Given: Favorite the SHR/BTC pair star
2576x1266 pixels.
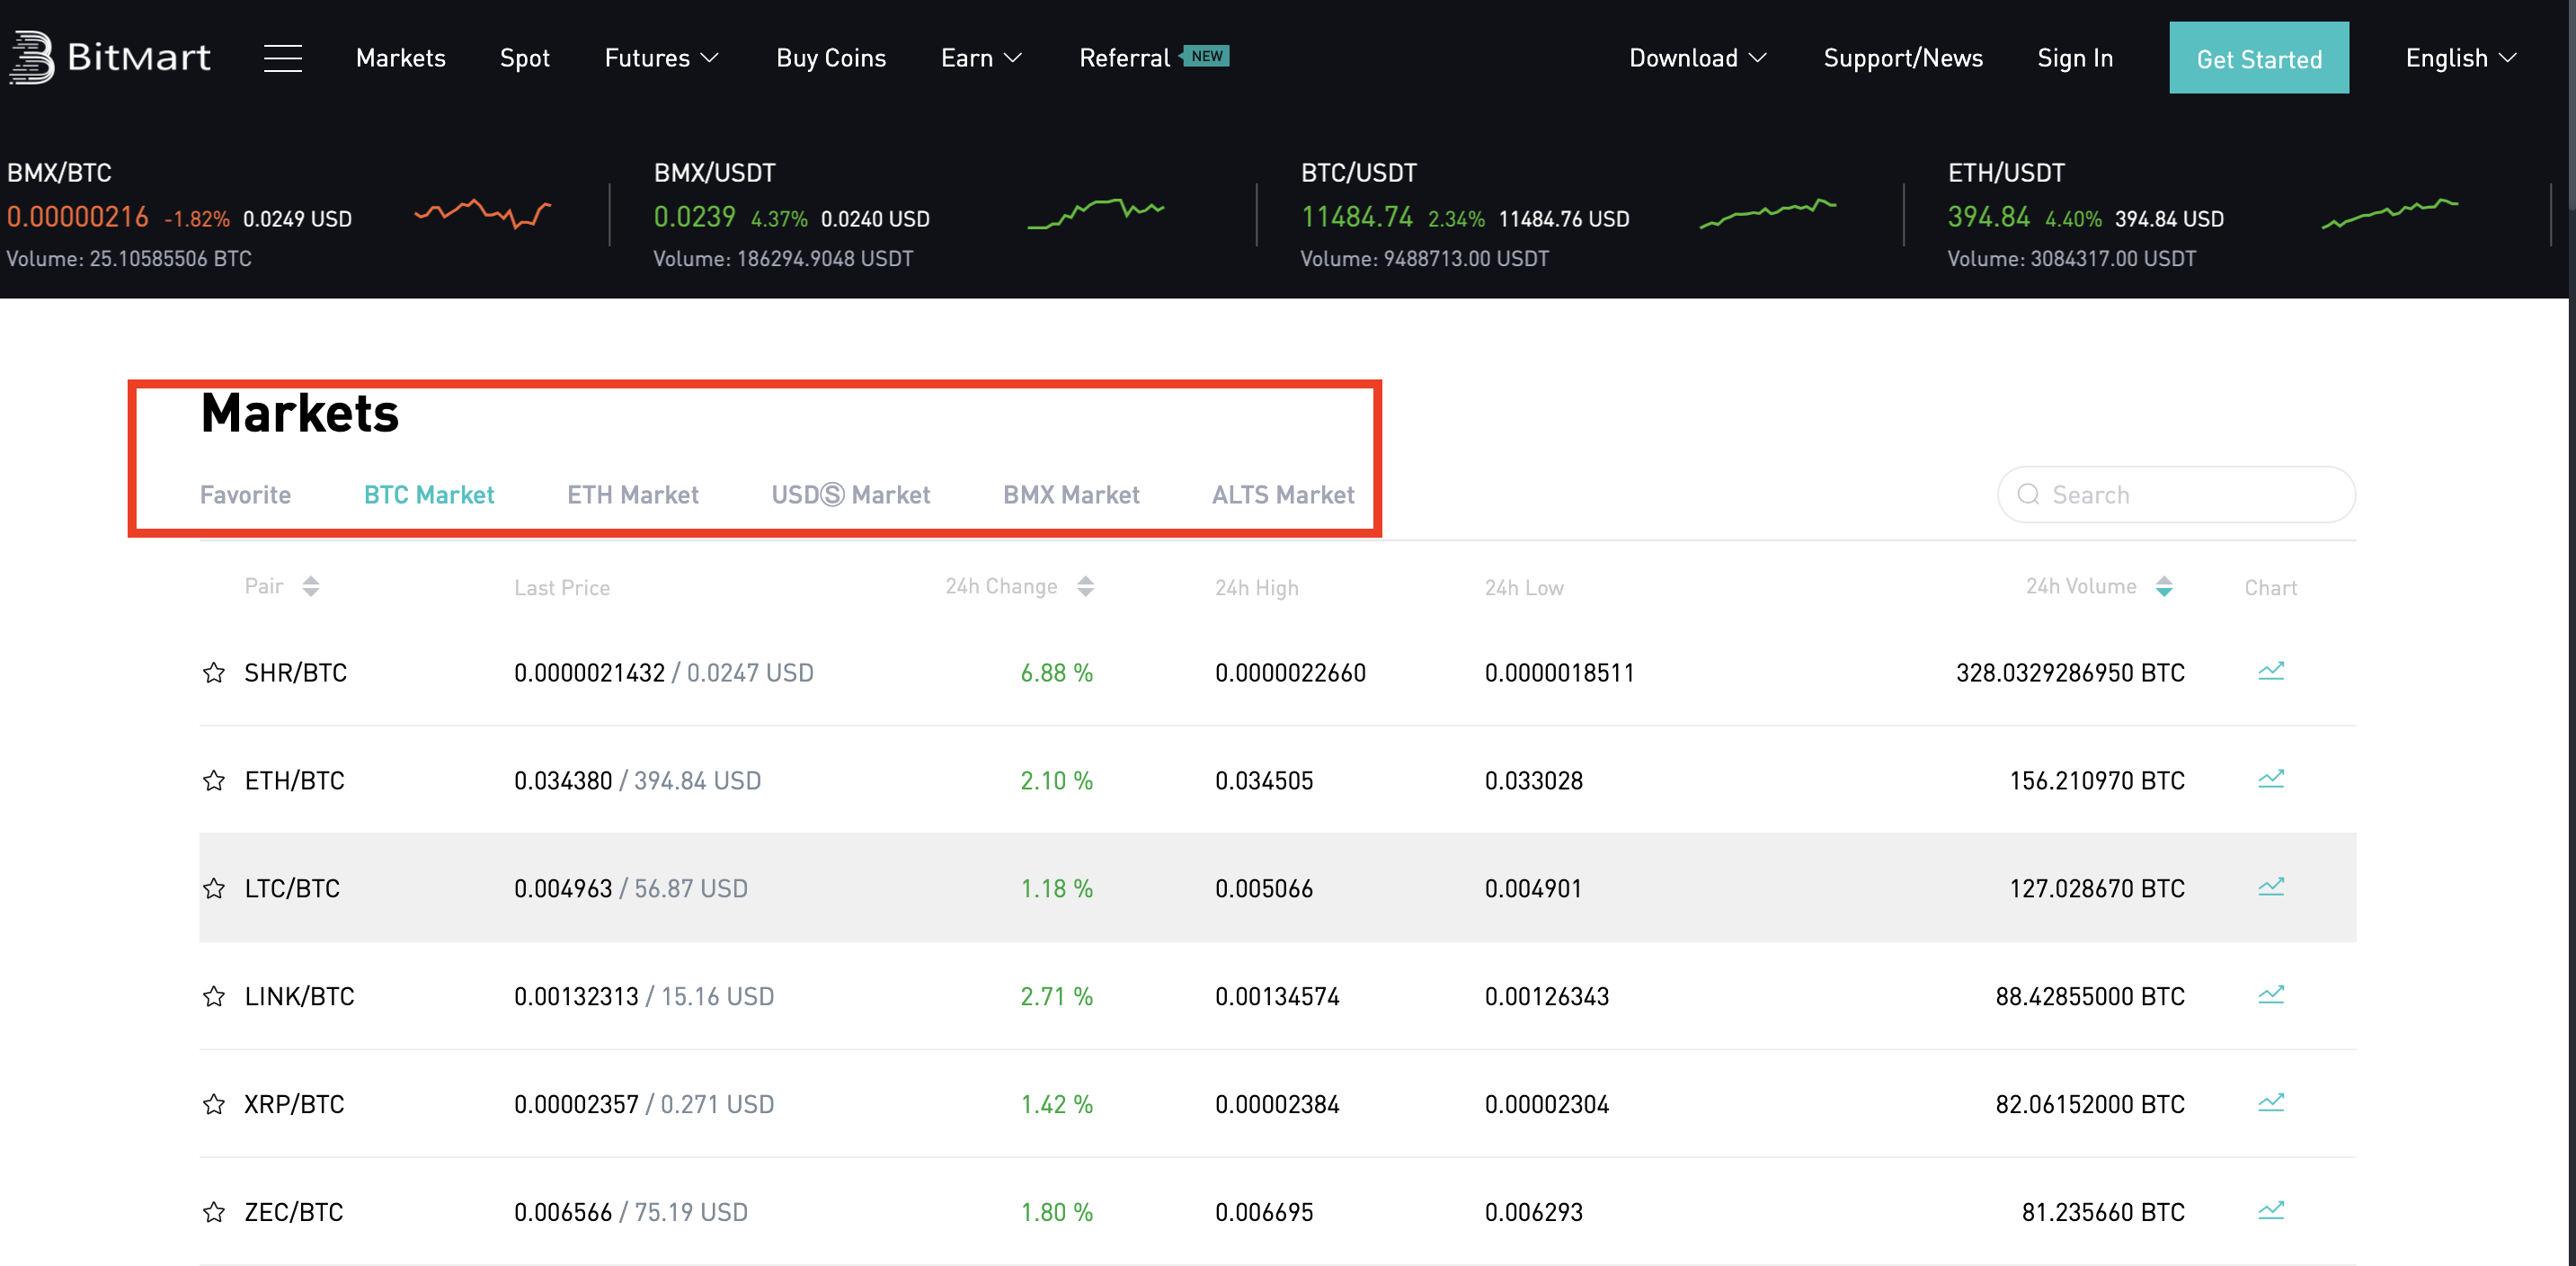Looking at the screenshot, I should pos(213,673).
